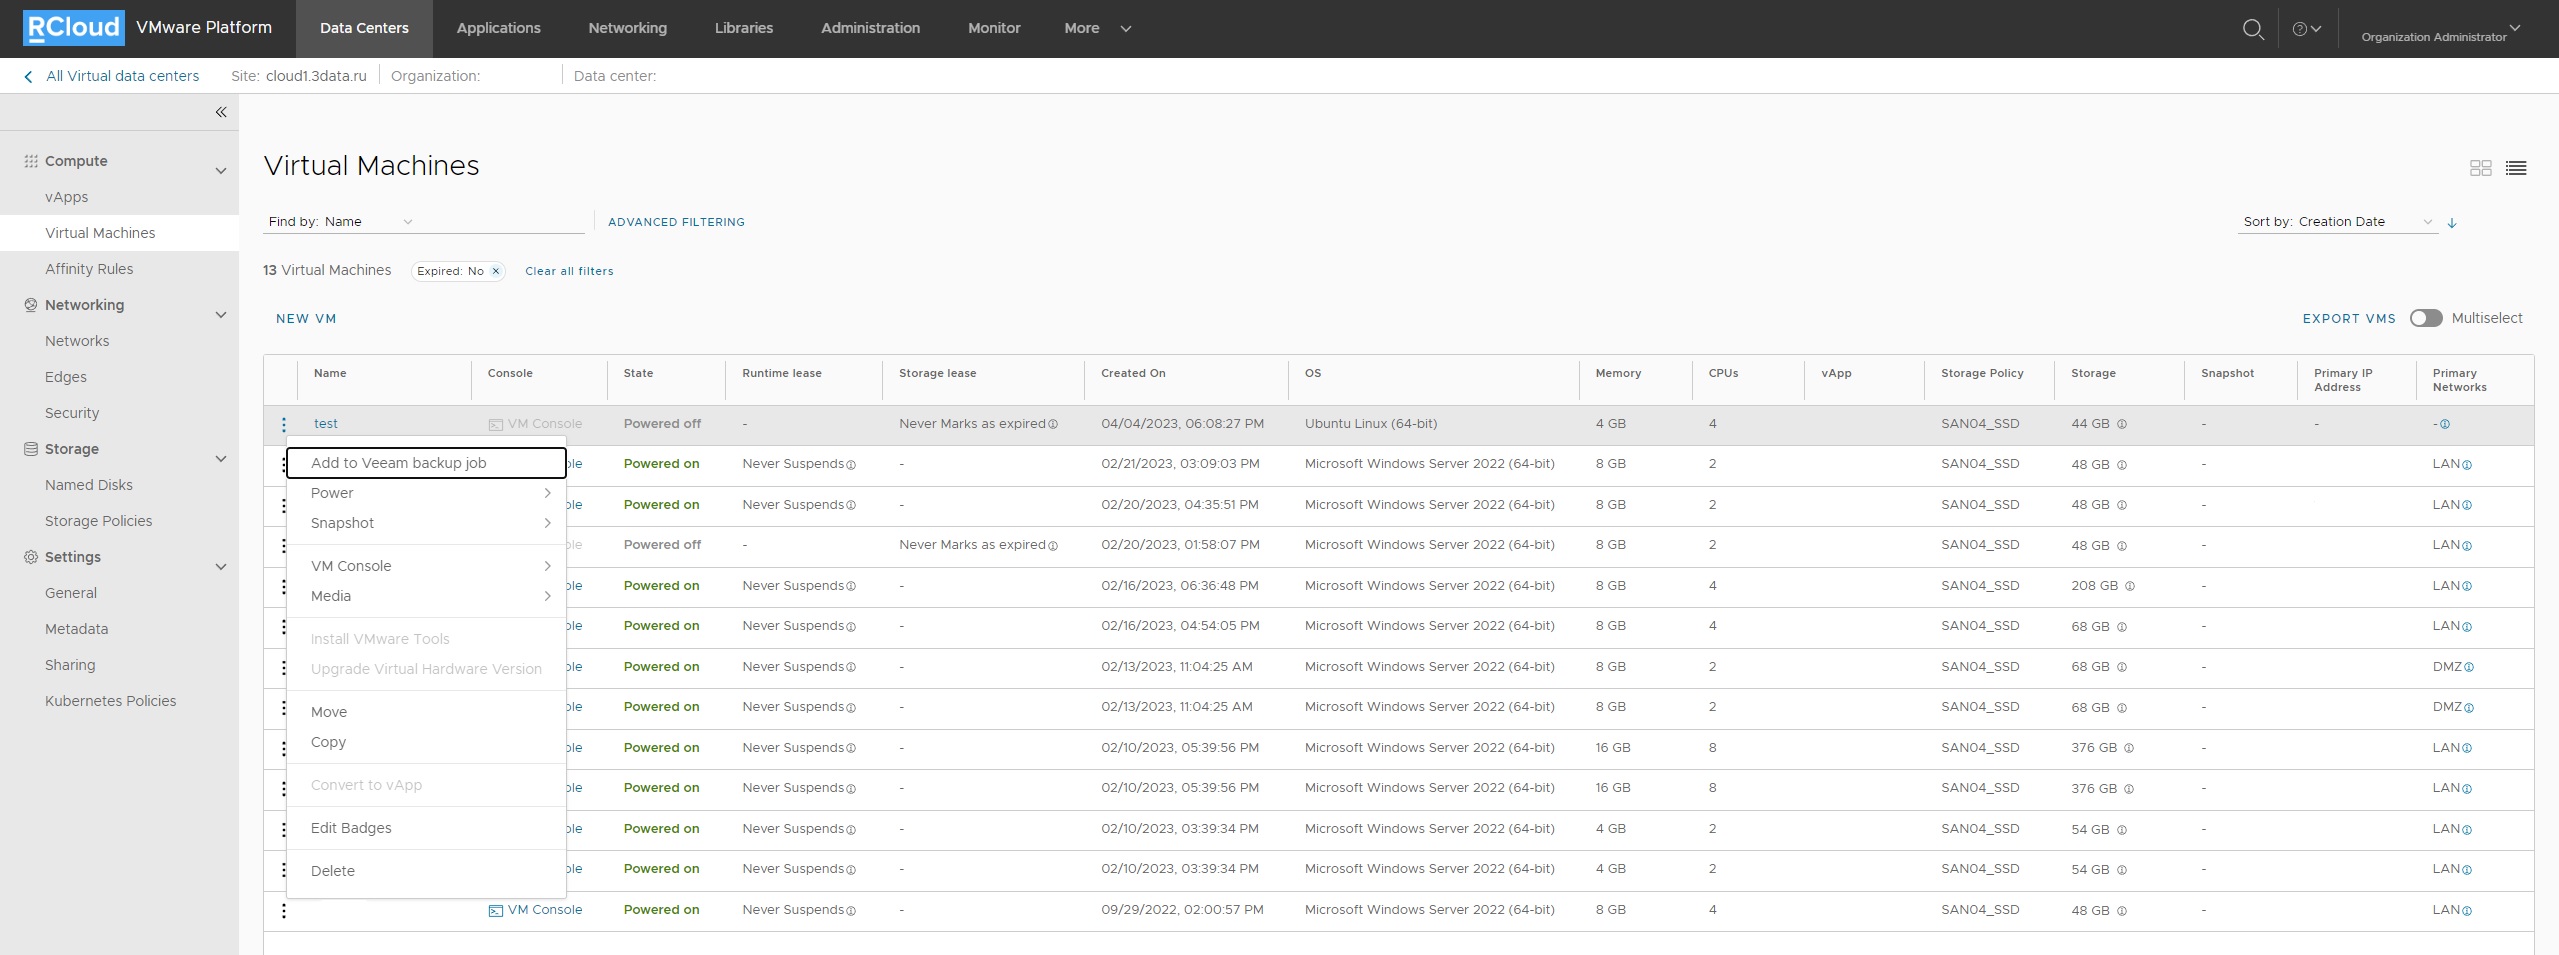Show storage lease info for test VM

pos(1053,424)
